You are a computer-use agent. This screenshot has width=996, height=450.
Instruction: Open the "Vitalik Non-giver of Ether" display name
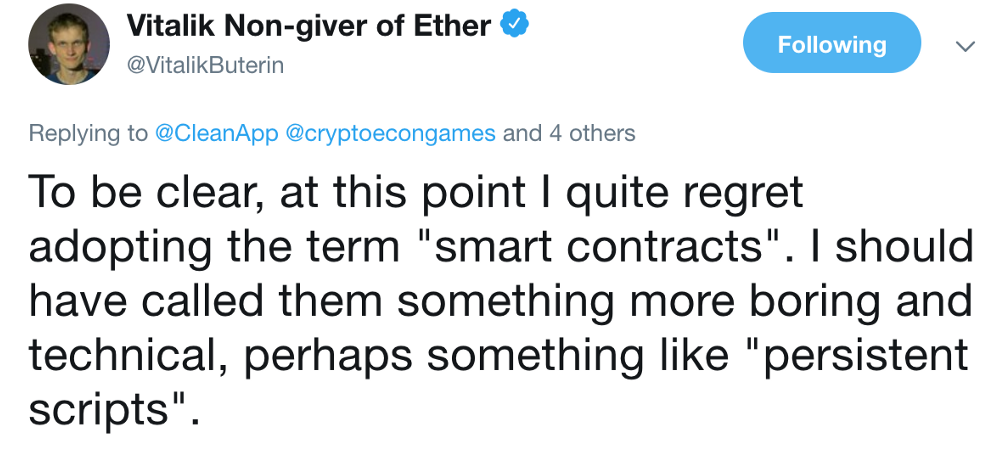coord(310,27)
